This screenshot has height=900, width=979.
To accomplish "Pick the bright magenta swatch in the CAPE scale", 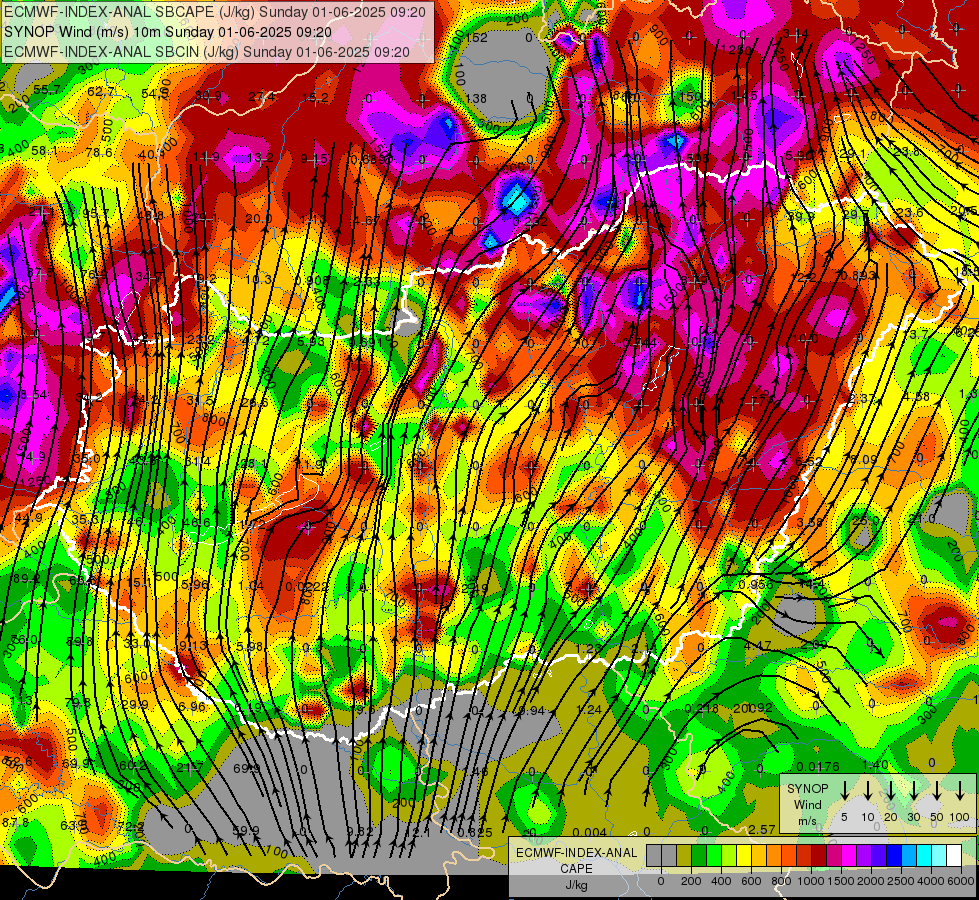I will coord(849,855).
